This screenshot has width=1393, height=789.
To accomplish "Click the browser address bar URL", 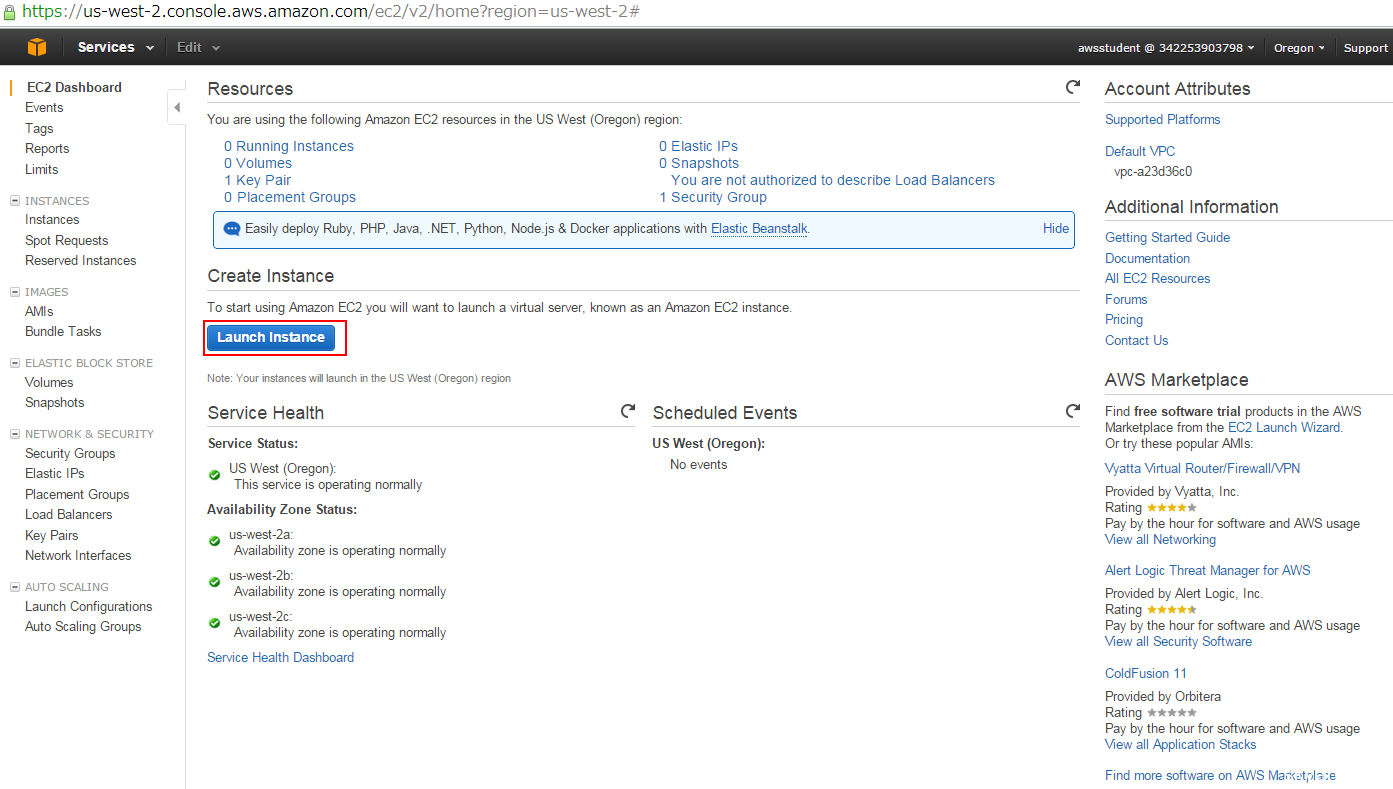I will coord(330,11).
